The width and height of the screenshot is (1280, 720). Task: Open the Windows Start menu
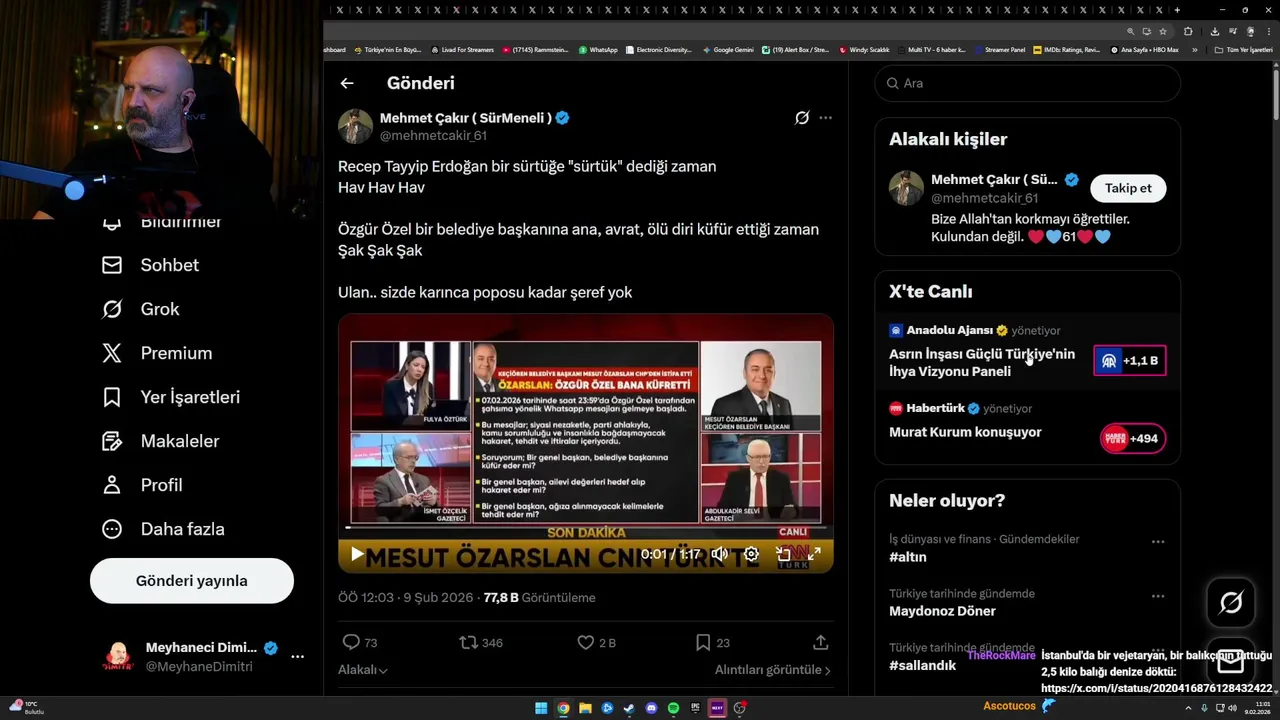[x=541, y=708]
